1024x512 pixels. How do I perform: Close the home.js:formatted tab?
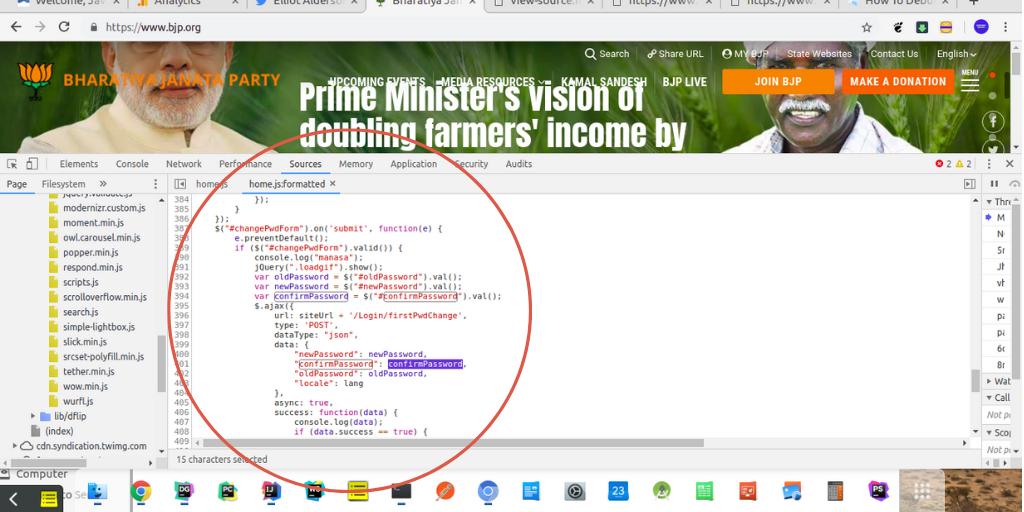pos(332,184)
